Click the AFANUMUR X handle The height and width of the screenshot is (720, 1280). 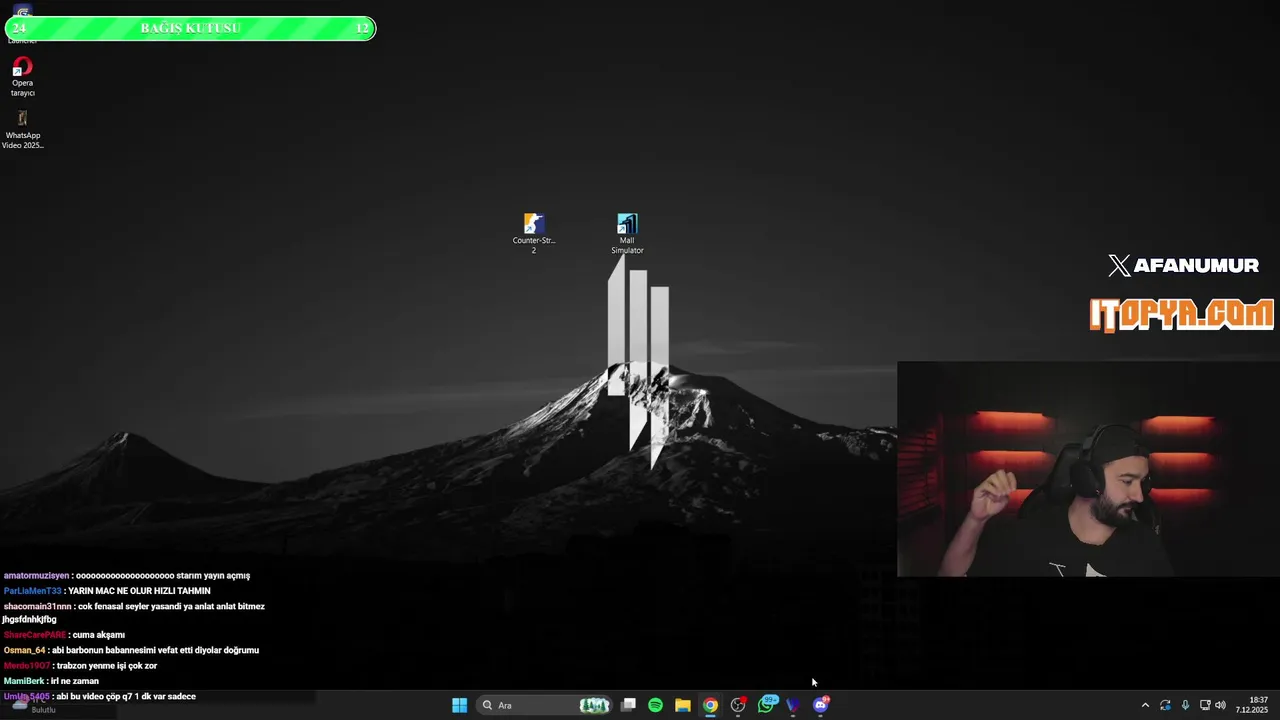point(1183,265)
